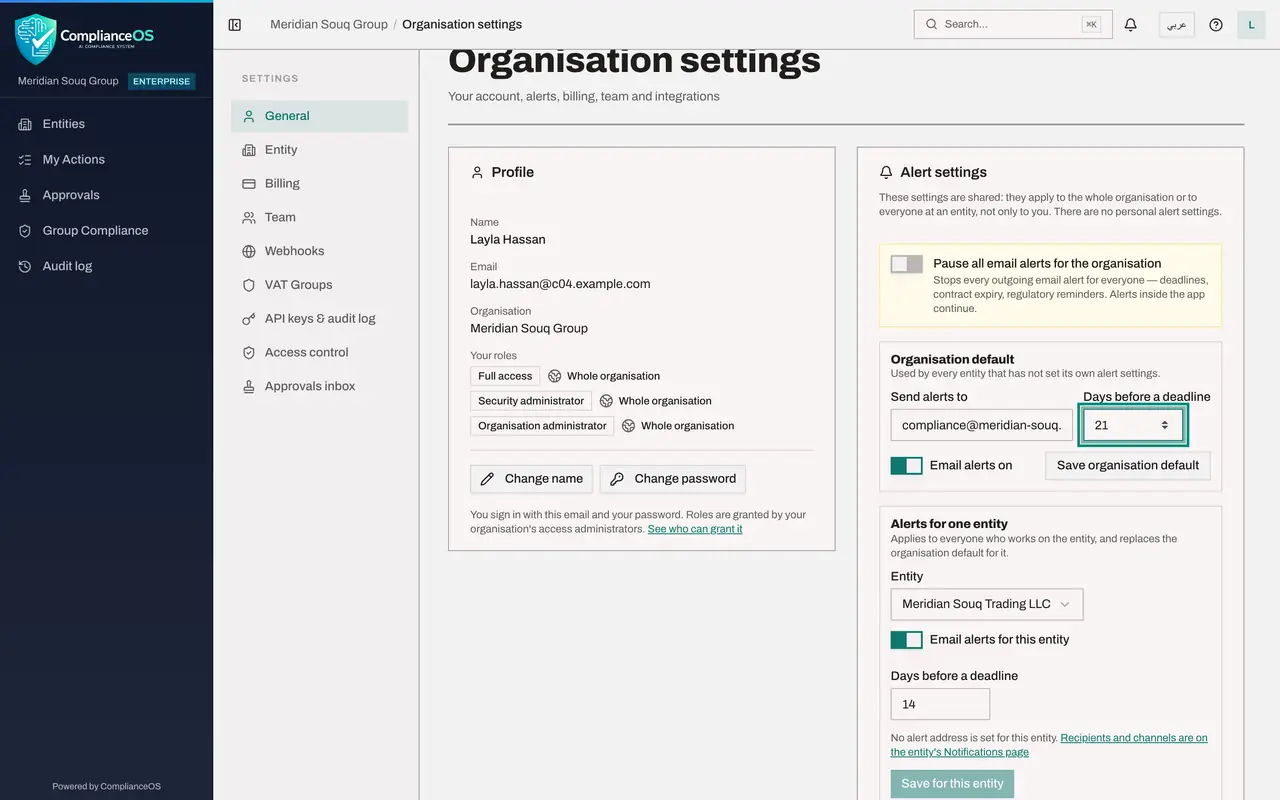Click the organisation days stepper arrows

[1164, 425]
